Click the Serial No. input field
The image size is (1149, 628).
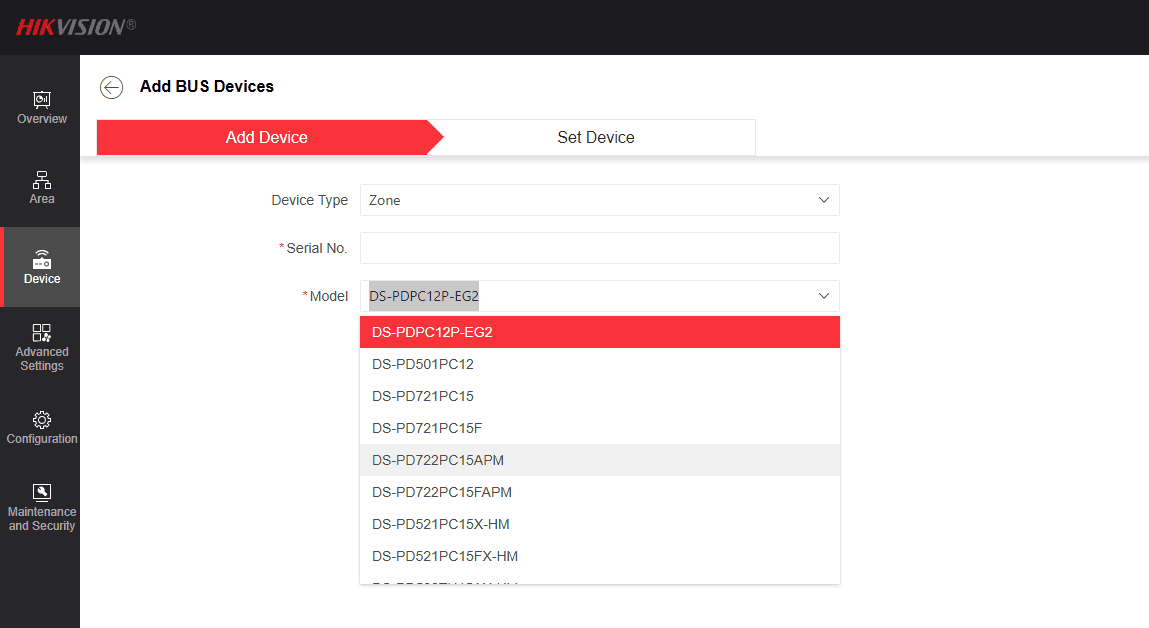(599, 248)
